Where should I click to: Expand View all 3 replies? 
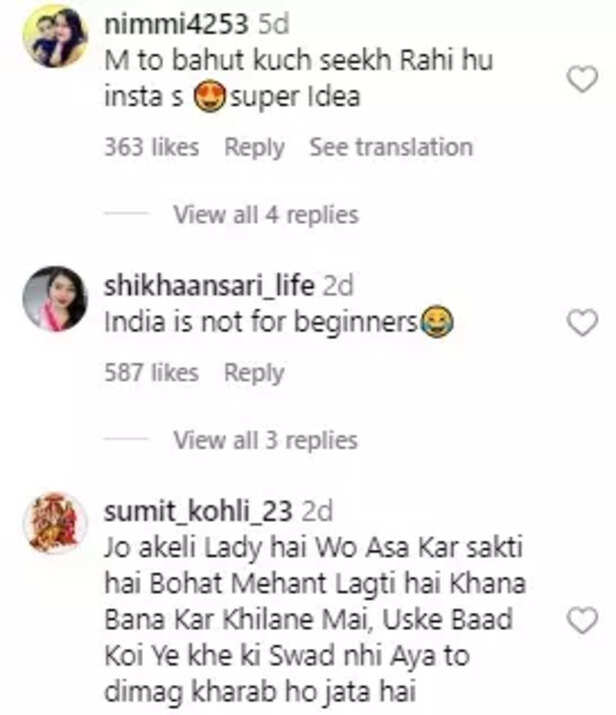(265, 439)
